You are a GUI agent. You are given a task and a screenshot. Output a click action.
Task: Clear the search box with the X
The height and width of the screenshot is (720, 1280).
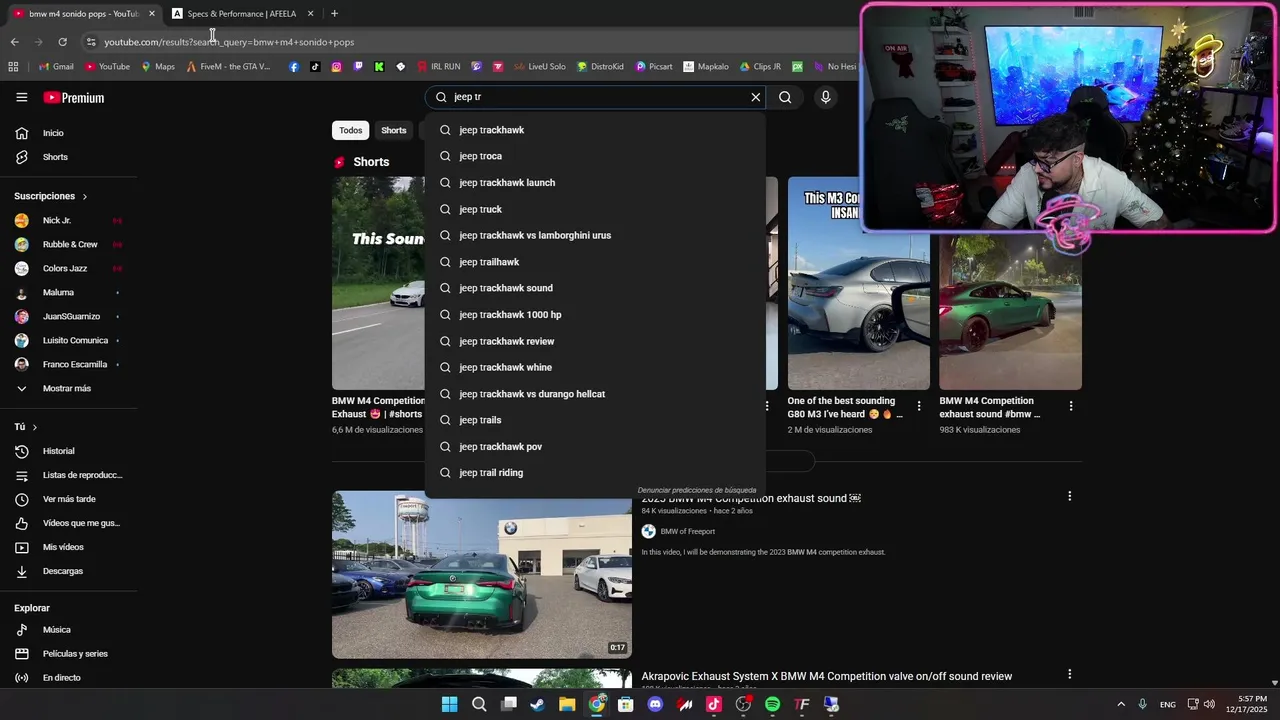click(x=756, y=97)
